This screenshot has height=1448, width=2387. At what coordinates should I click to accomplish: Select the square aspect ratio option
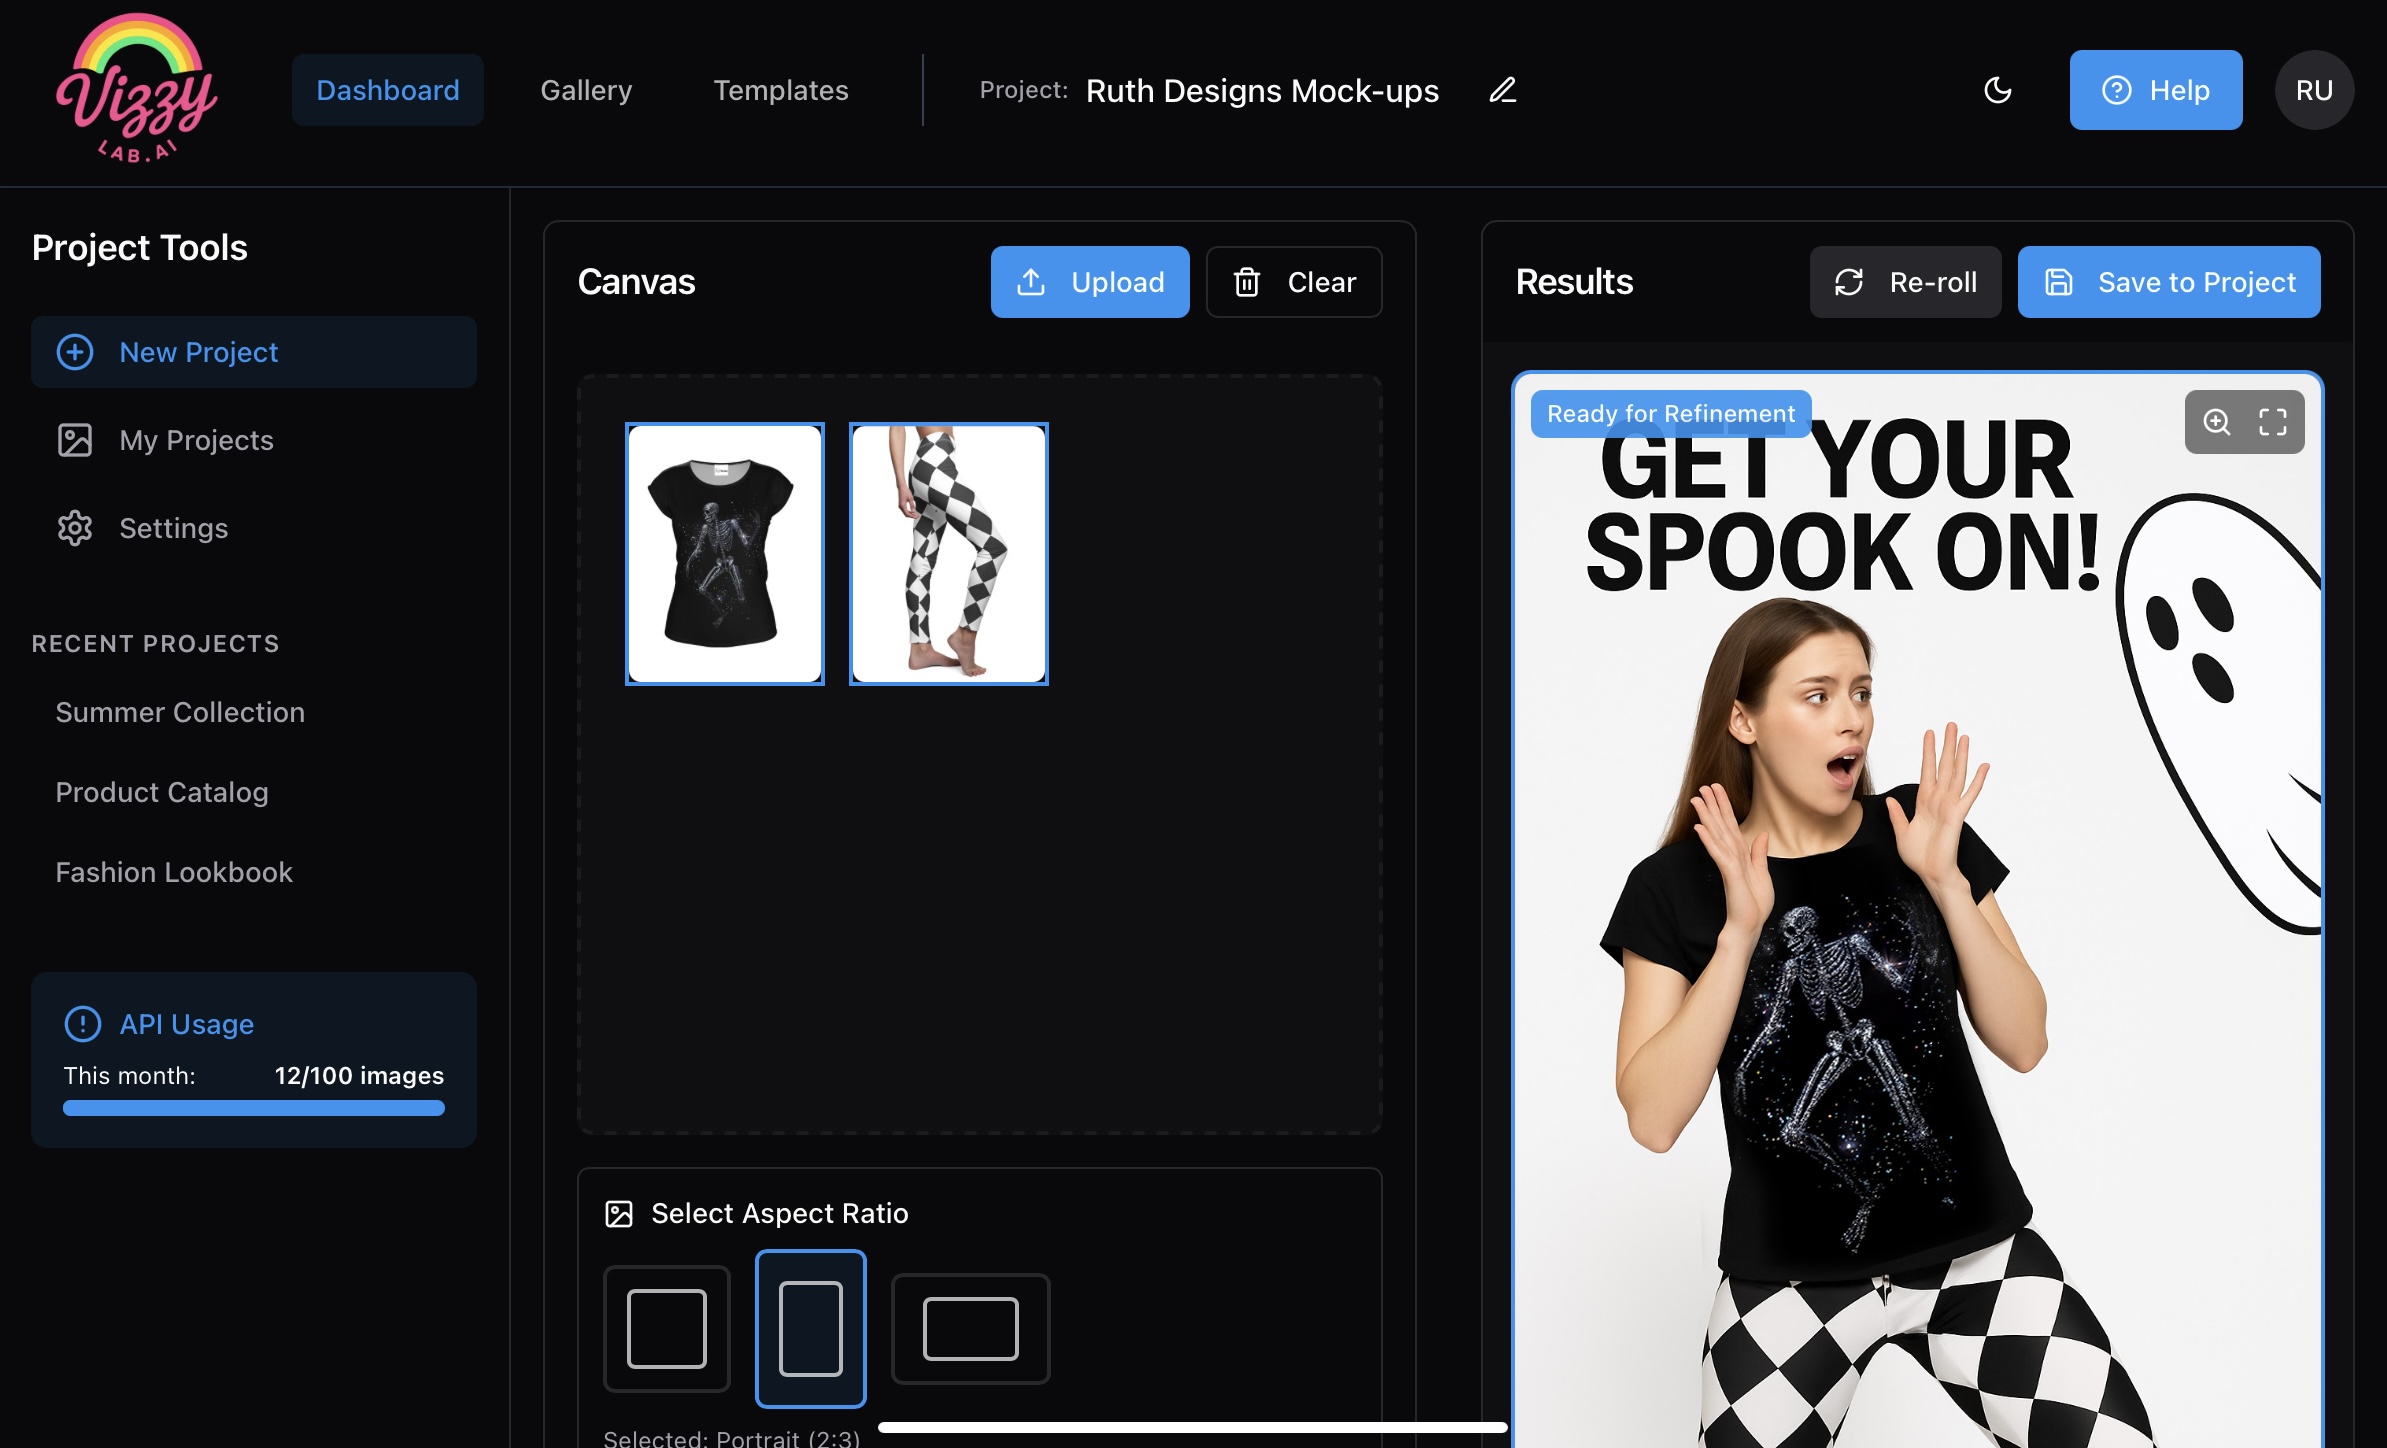point(667,1328)
